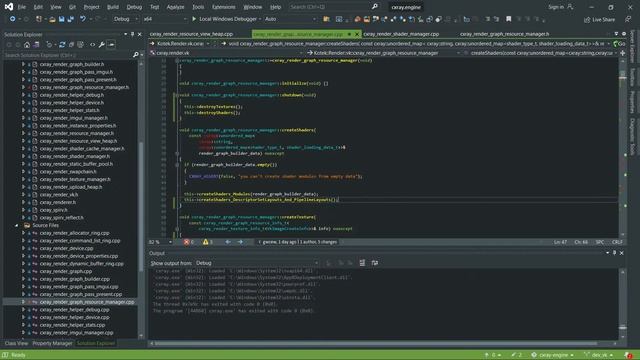Click the Search Solution Explorer input field
Screen dimensions: 640x360
coord(68,55)
